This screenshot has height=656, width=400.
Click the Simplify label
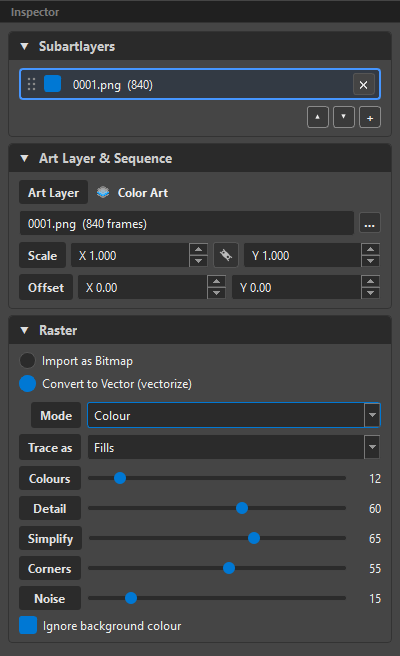click(x=50, y=538)
